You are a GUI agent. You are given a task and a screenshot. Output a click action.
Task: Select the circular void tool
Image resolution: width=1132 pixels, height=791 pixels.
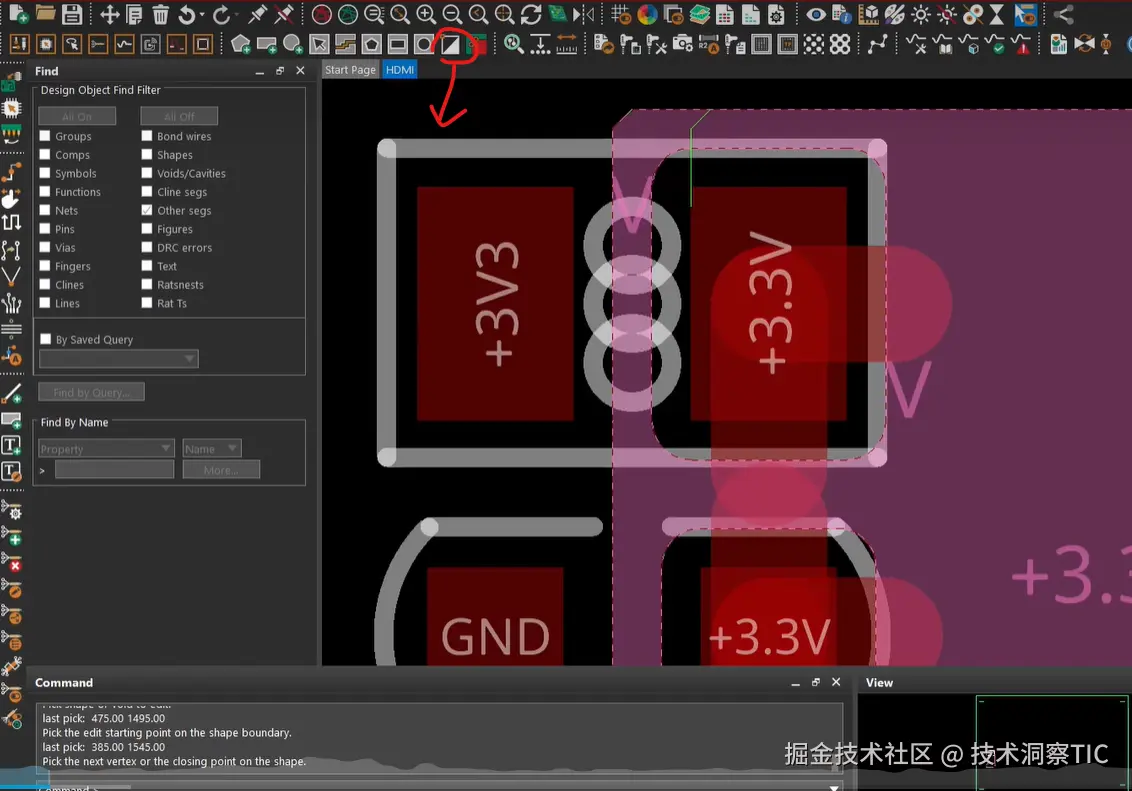click(424, 45)
